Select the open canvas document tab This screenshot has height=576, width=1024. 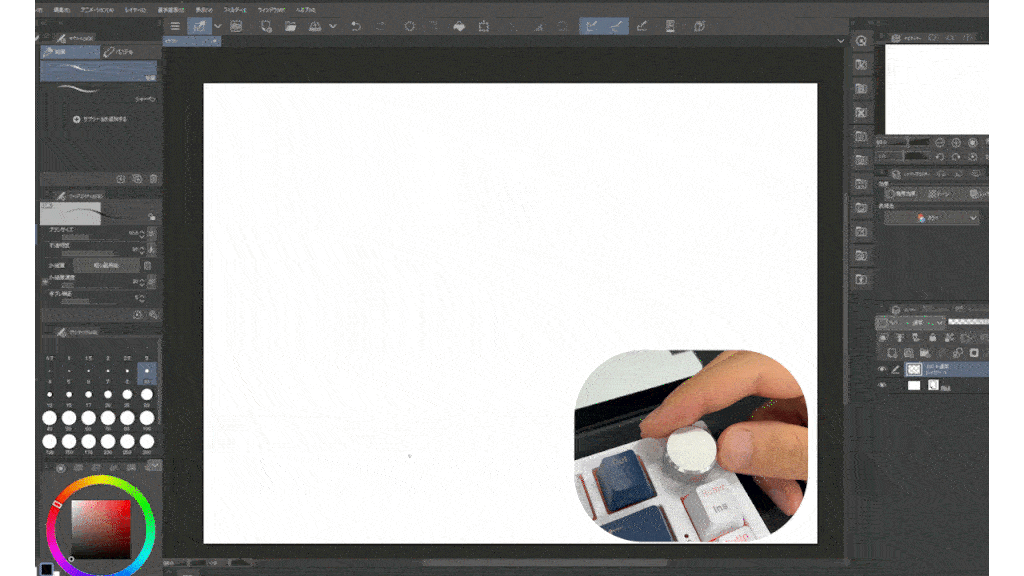tap(191, 40)
